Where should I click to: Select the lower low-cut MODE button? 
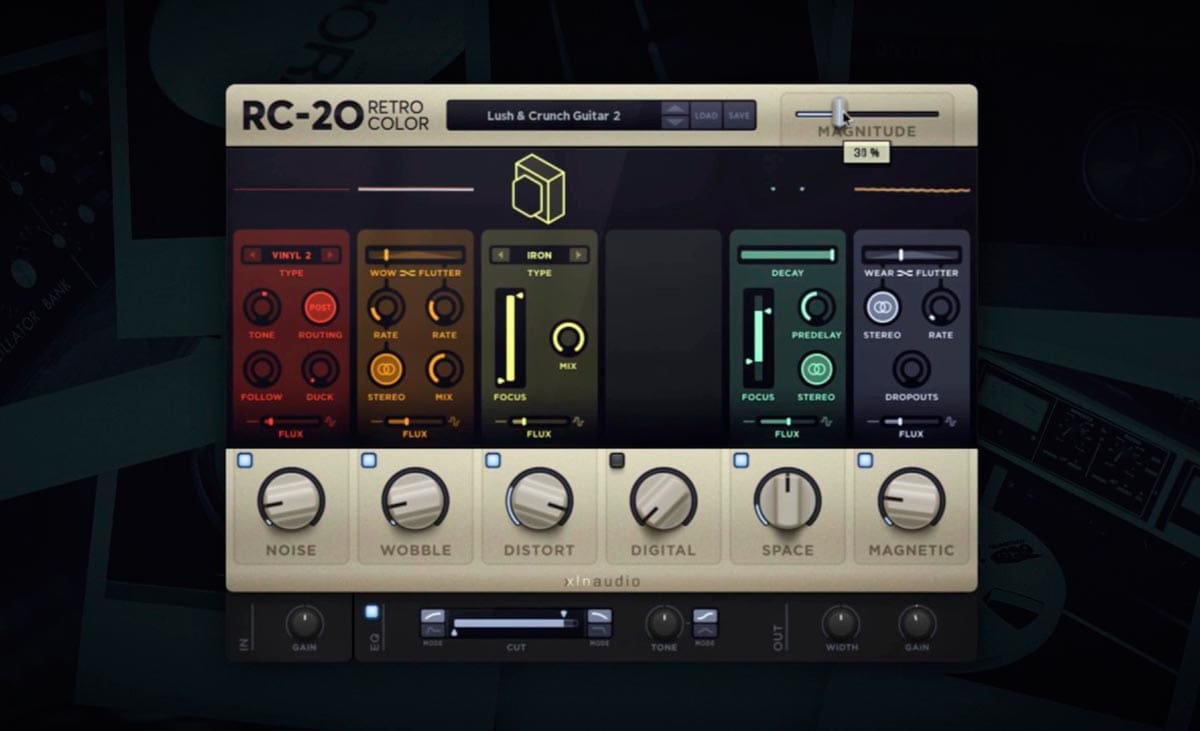433,630
